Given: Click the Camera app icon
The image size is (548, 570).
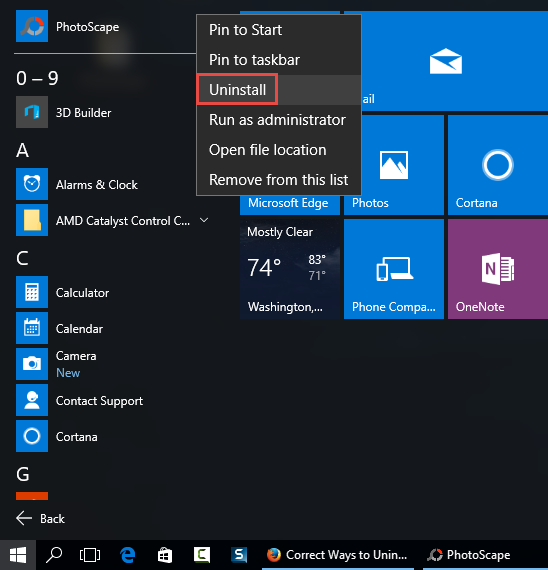Looking at the screenshot, I should (32, 364).
